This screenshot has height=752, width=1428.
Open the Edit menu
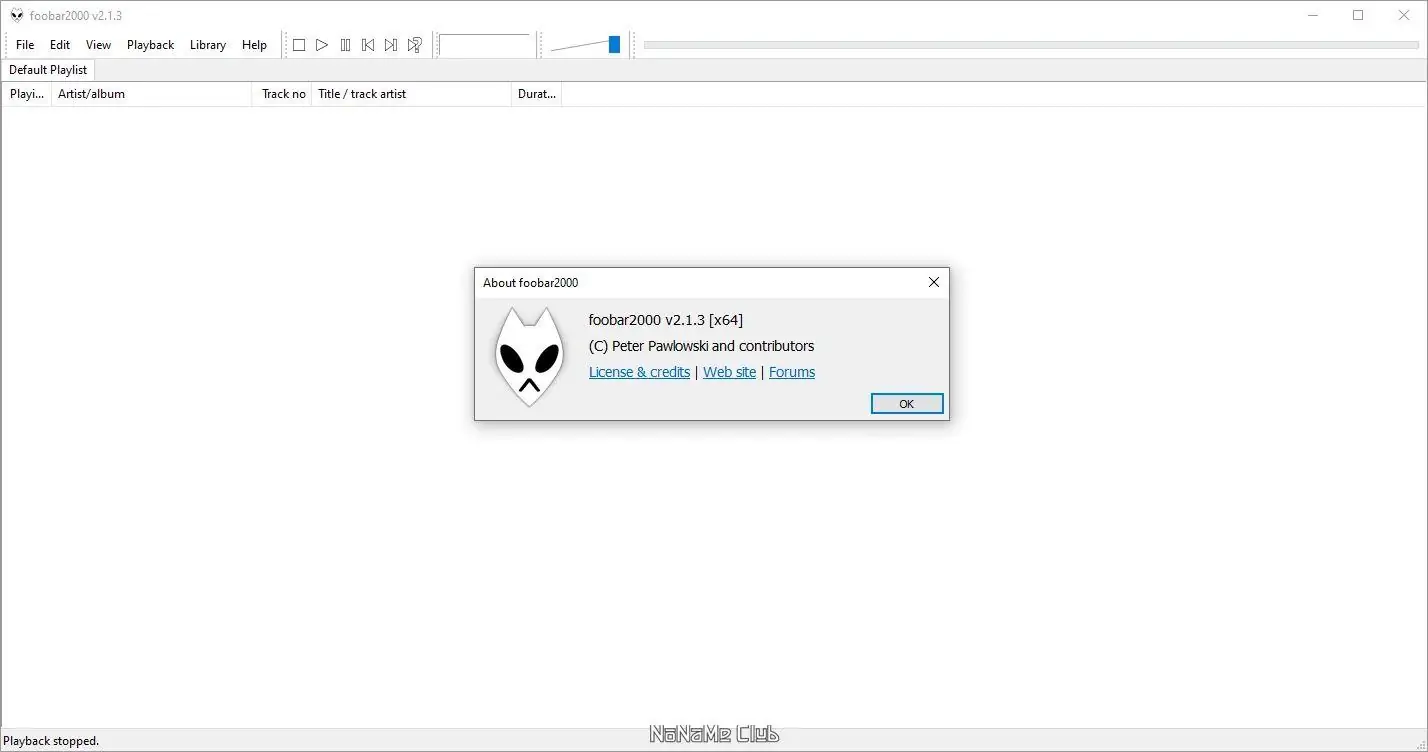click(x=60, y=45)
